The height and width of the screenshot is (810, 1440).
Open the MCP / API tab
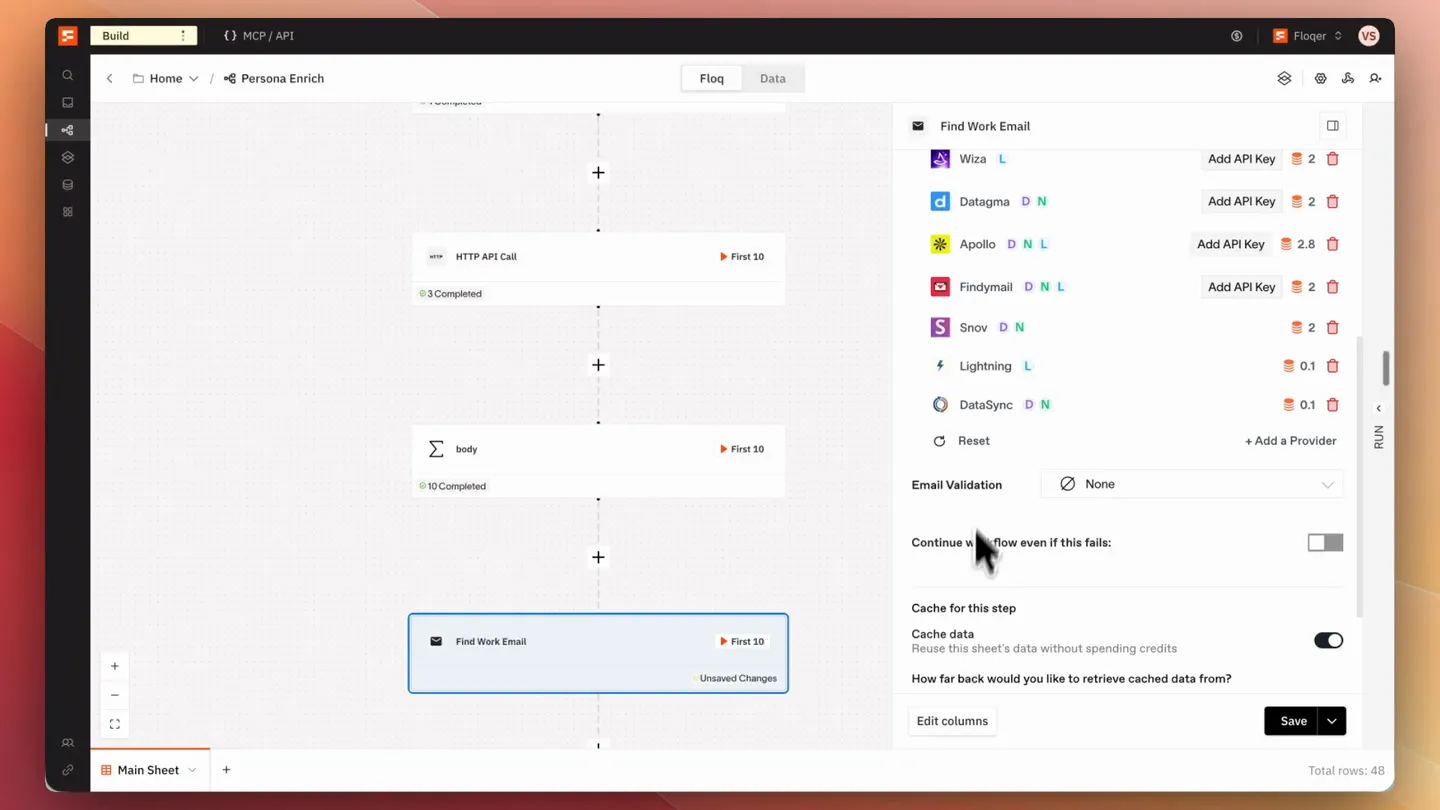click(259, 36)
